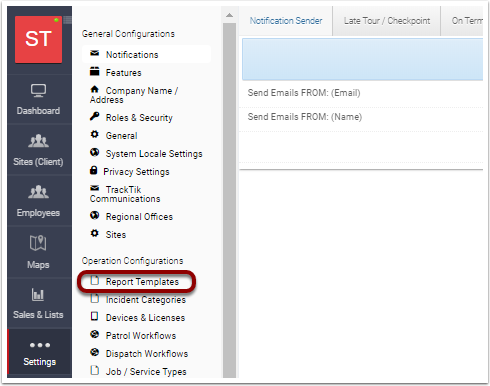
Task: Switch to Late Tour / Checkpoint tab
Action: click(x=387, y=21)
